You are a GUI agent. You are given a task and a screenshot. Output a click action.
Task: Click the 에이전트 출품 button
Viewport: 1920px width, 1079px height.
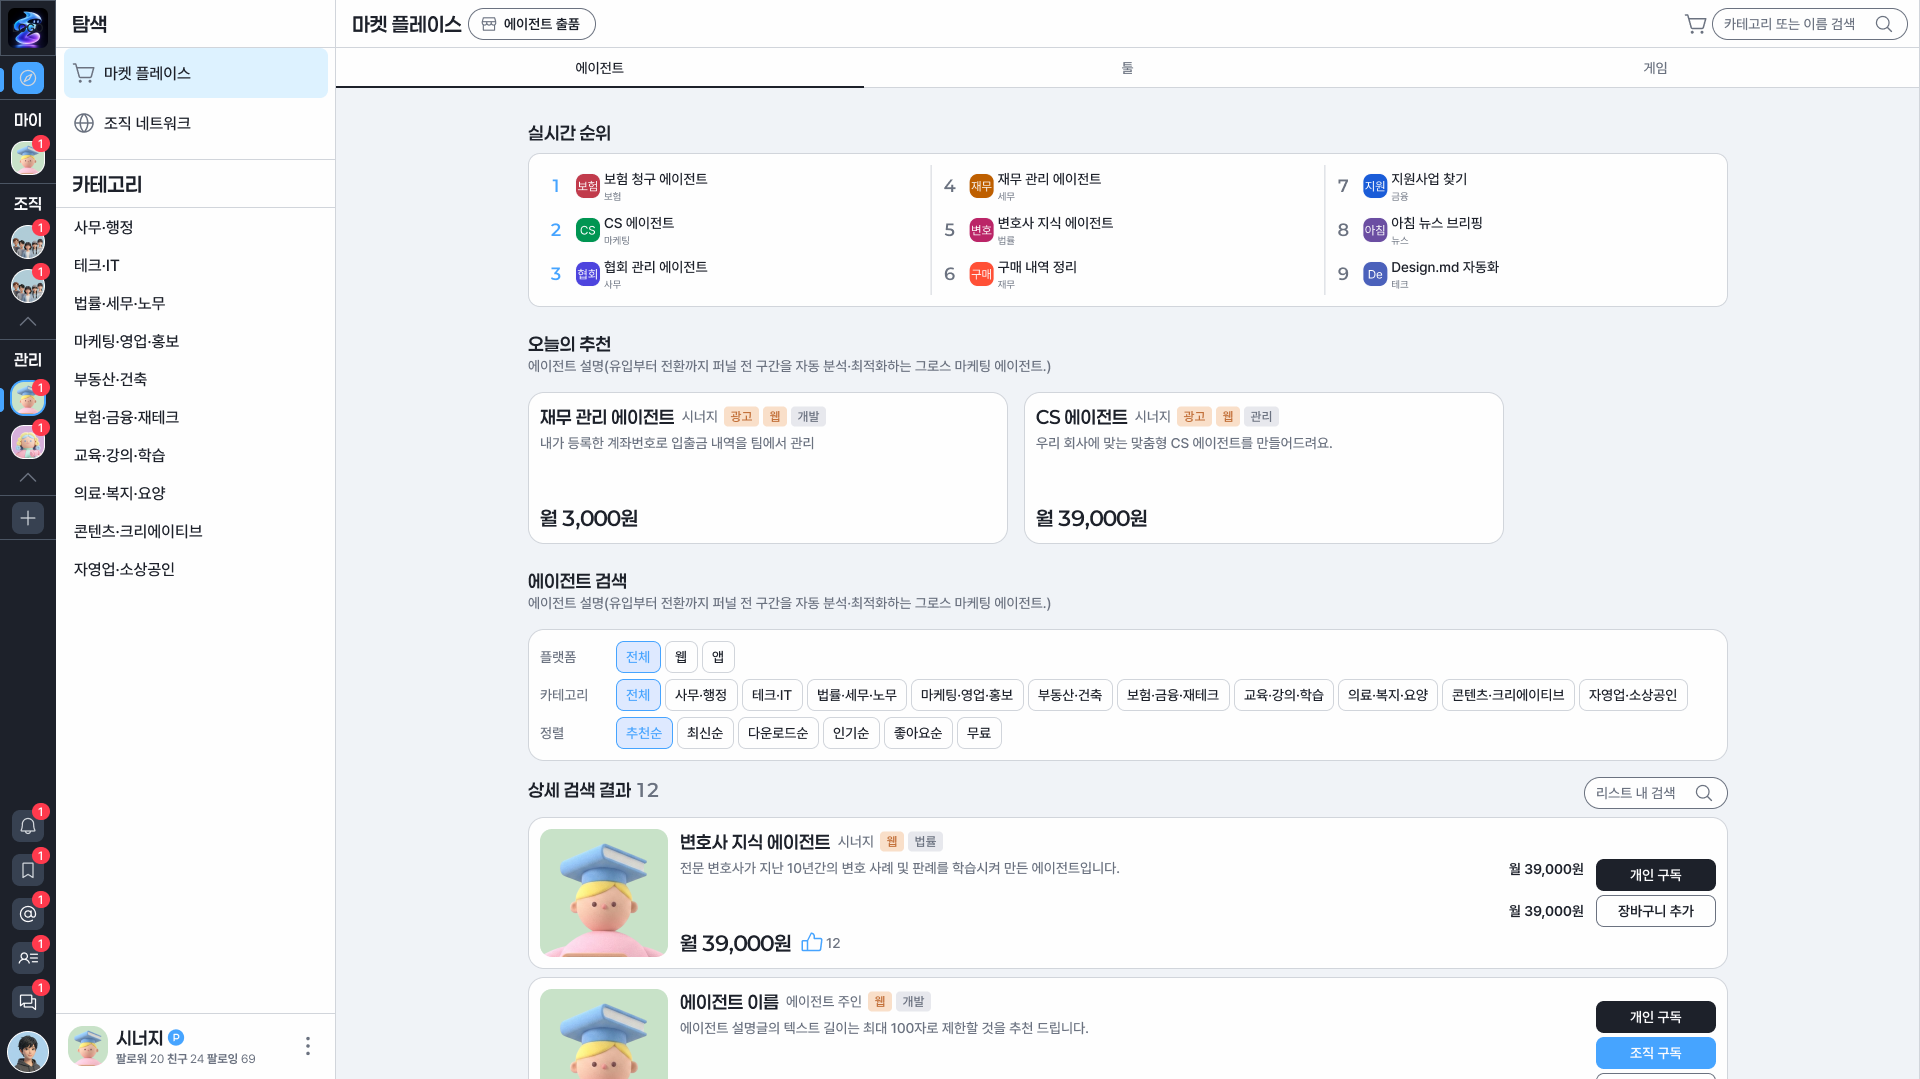pos(532,24)
